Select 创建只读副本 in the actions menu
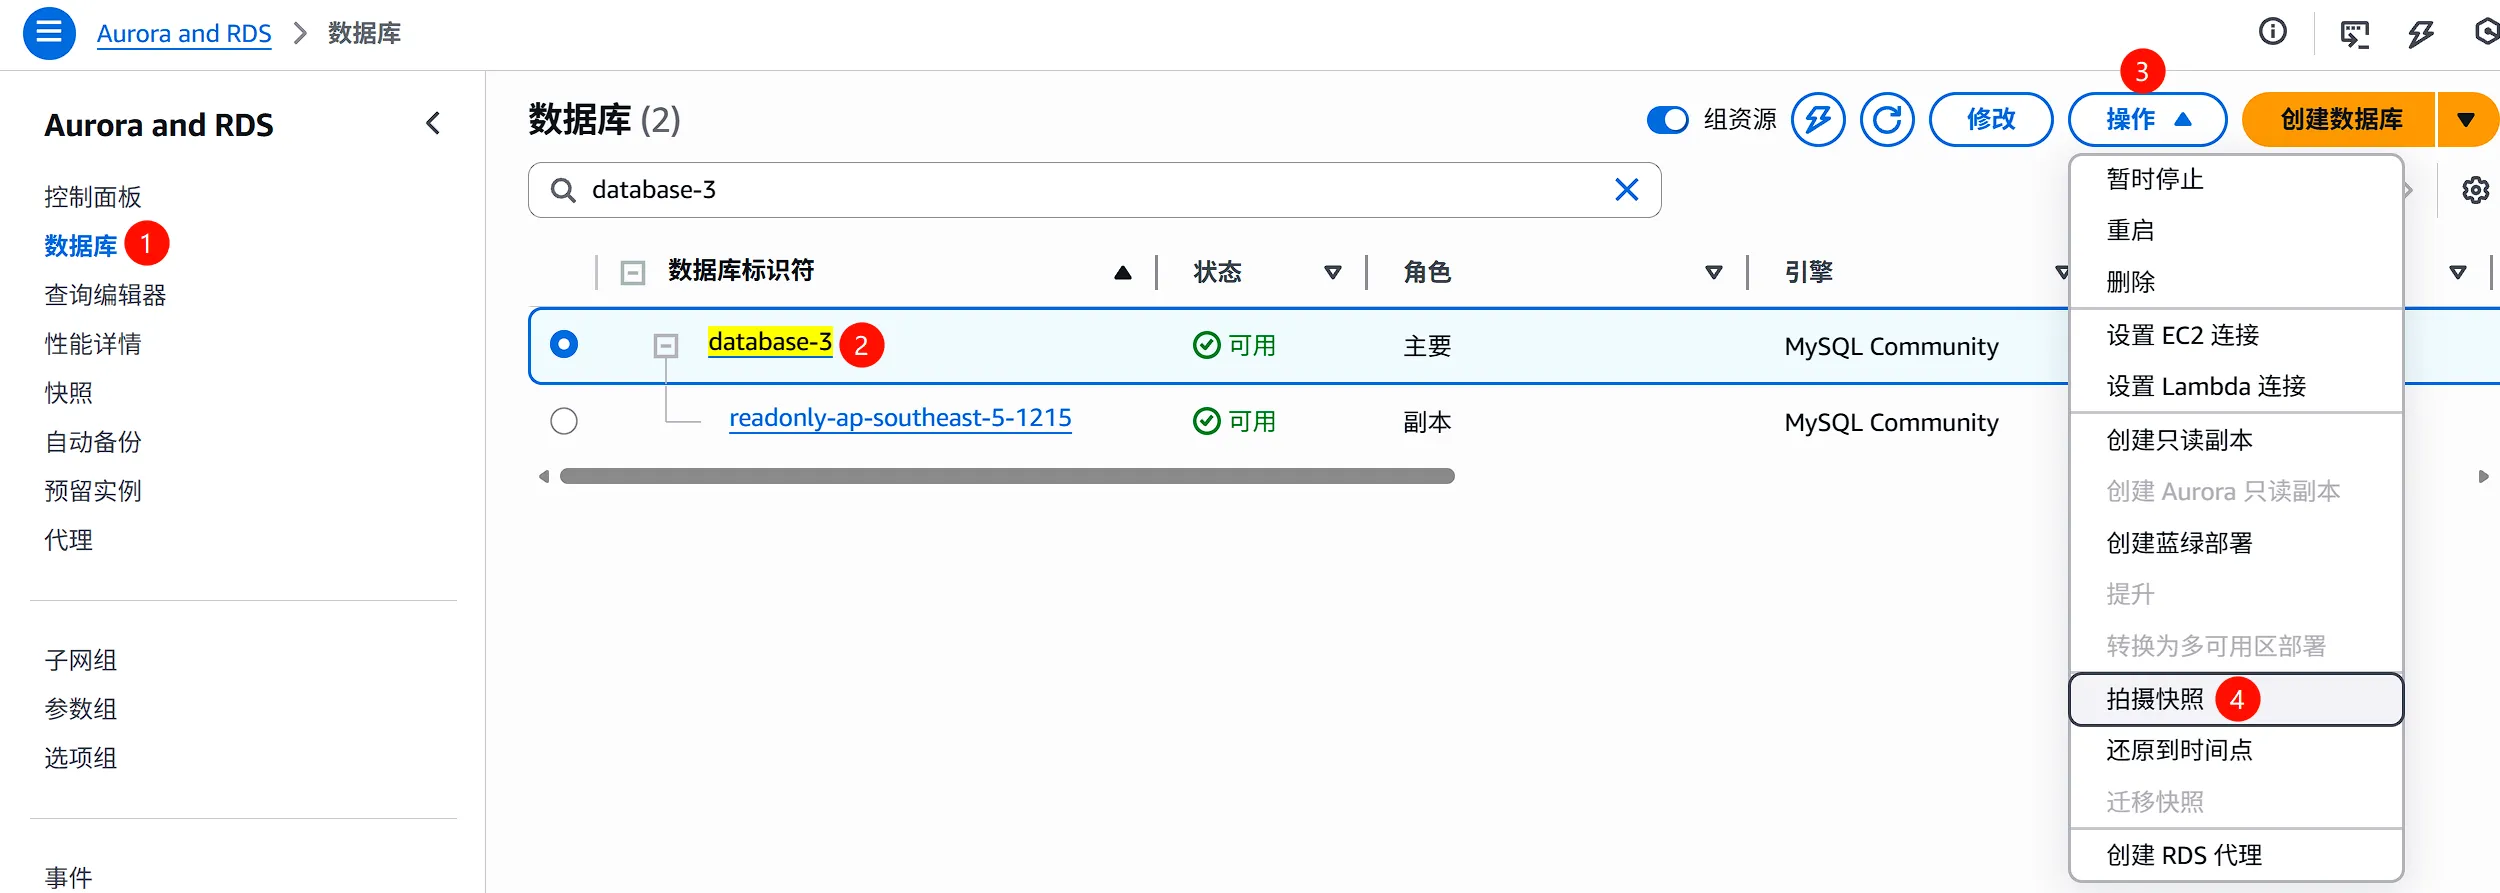 2179,440
